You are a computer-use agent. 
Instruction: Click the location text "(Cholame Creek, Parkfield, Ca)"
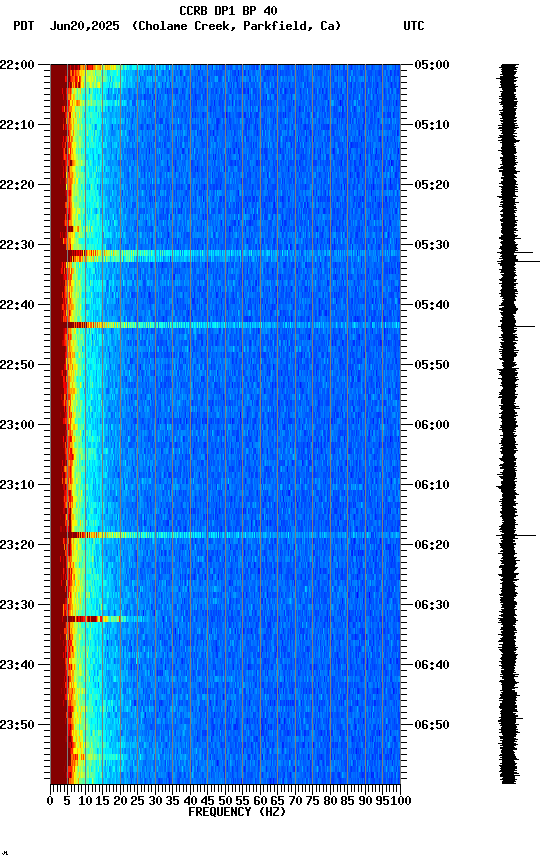[236, 26]
